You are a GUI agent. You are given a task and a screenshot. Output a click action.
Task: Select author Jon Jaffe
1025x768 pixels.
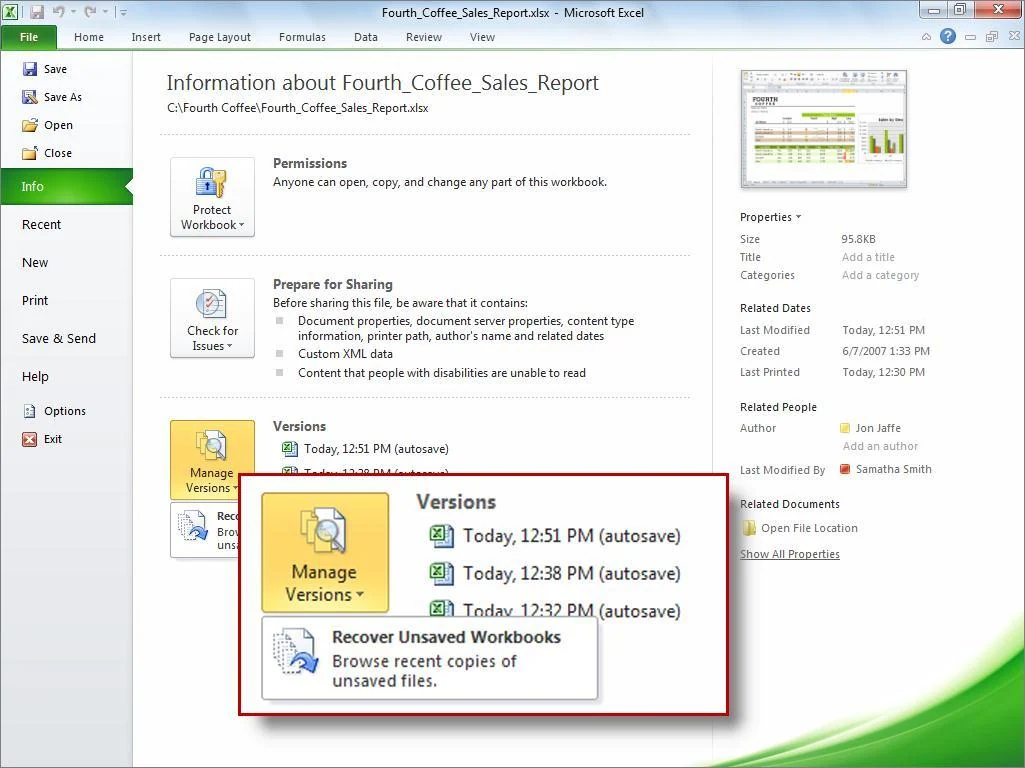[x=870, y=428]
